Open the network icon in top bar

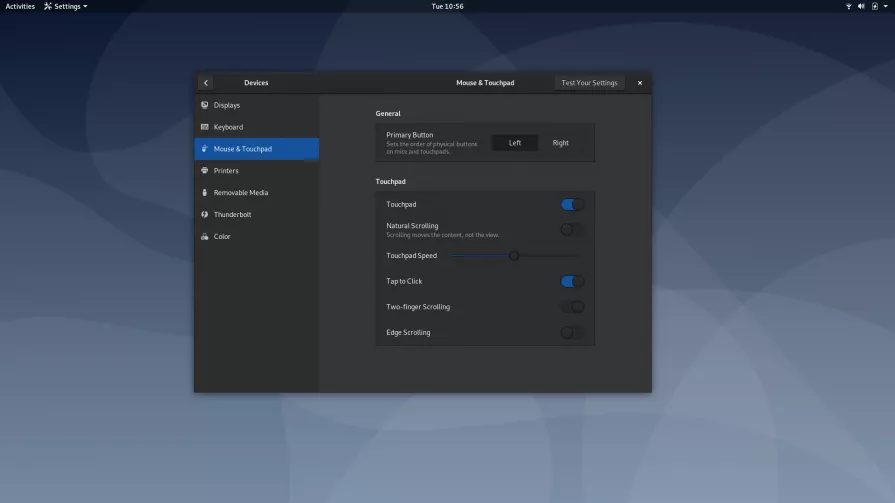click(x=848, y=6)
